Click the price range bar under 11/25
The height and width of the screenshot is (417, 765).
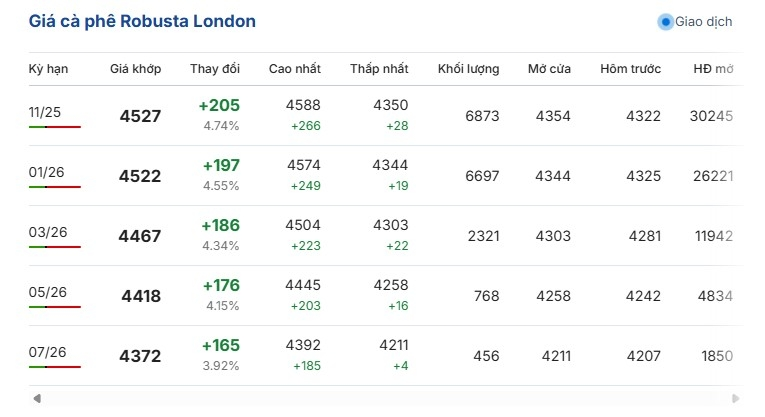[x=55, y=128]
